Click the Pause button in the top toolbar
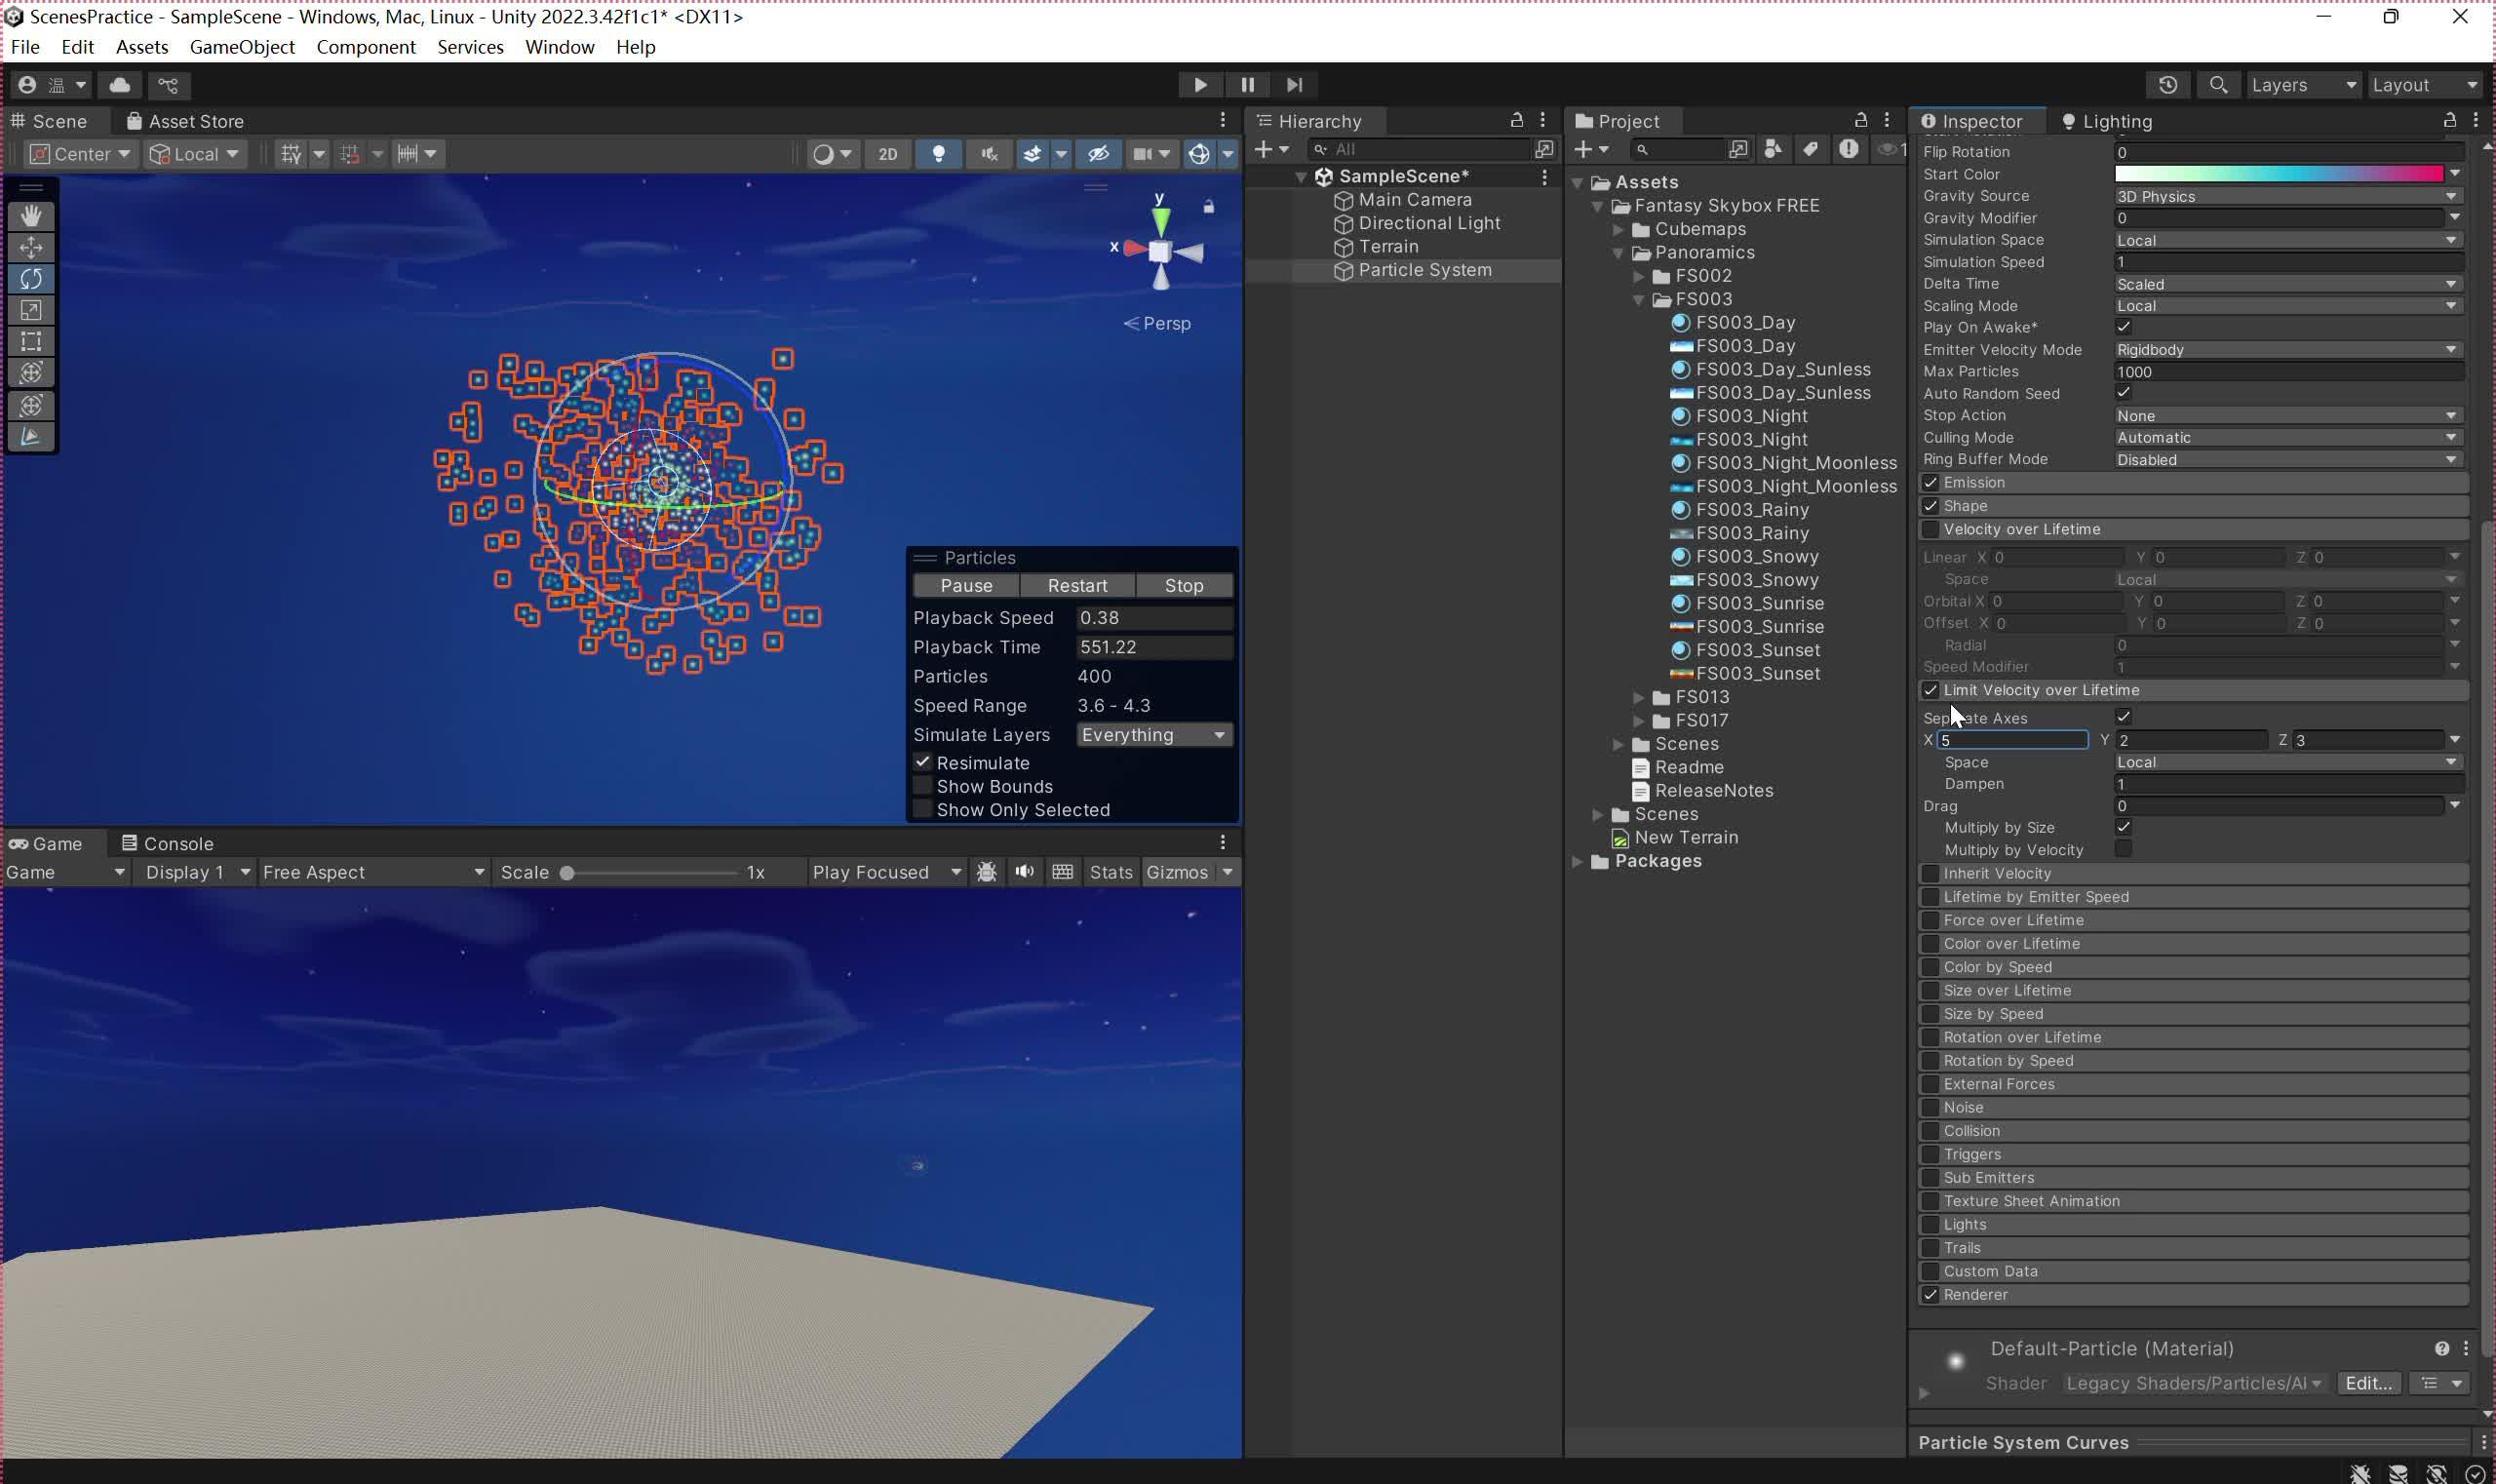The image size is (2496, 1484). point(1247,85)
